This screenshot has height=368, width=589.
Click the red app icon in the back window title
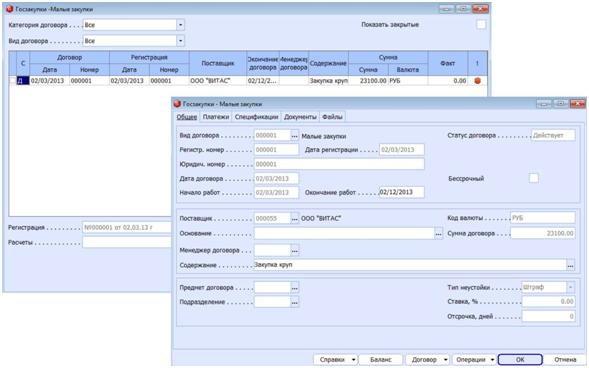[10, 9]
